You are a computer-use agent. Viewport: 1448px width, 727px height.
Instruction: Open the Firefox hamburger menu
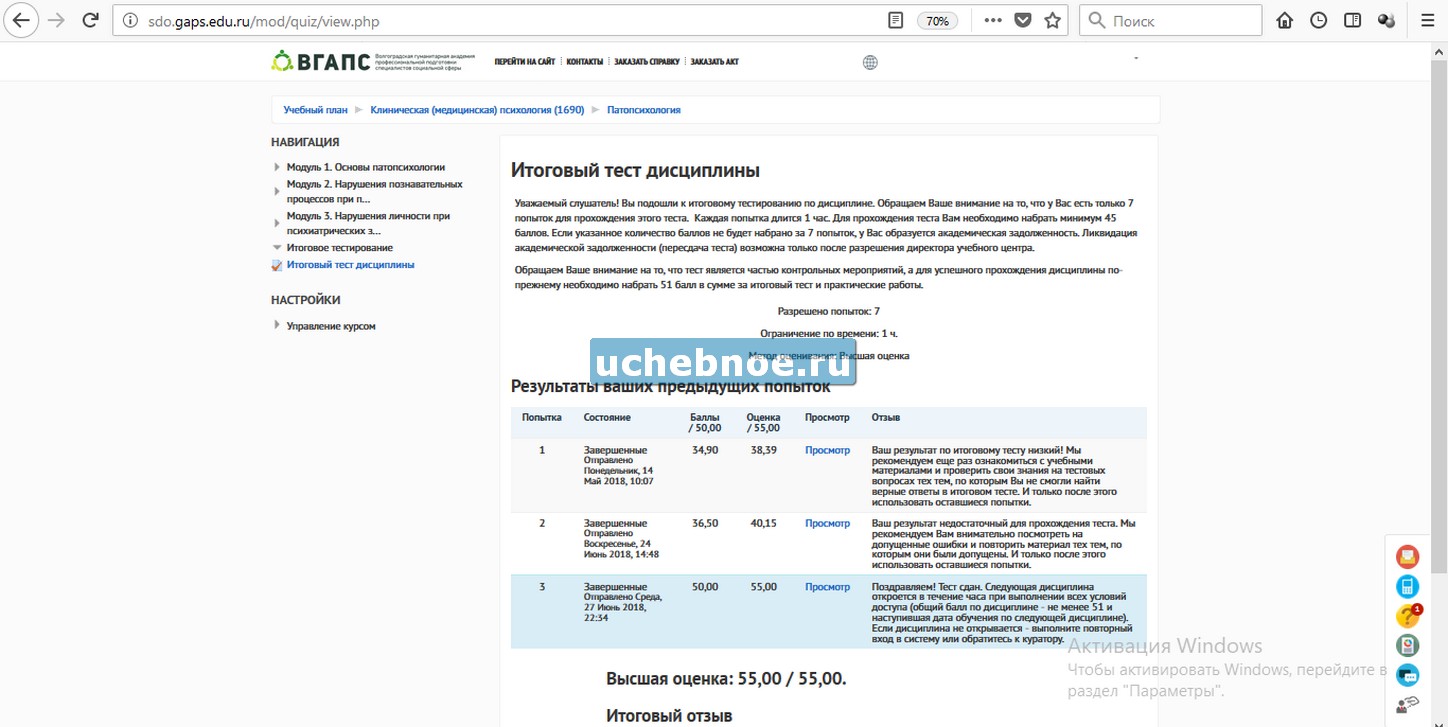[1428, 20]
